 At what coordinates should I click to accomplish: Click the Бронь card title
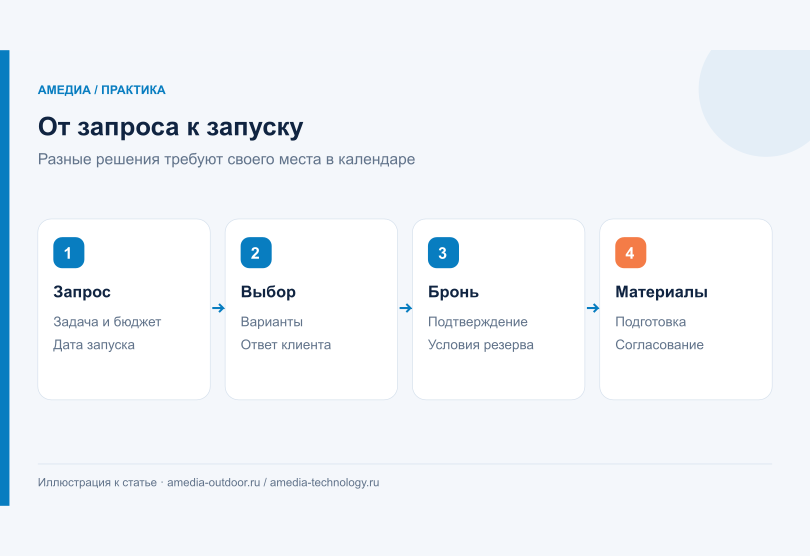tap(453, 292)
